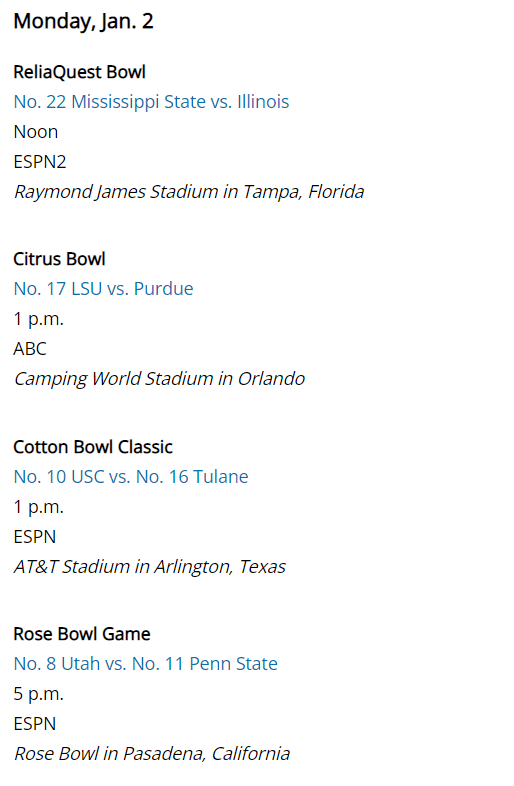This screenshot has width=514, height=786.
Task: Open the USC vs. Tulane matchup link
Action: [x=131, y=477]
